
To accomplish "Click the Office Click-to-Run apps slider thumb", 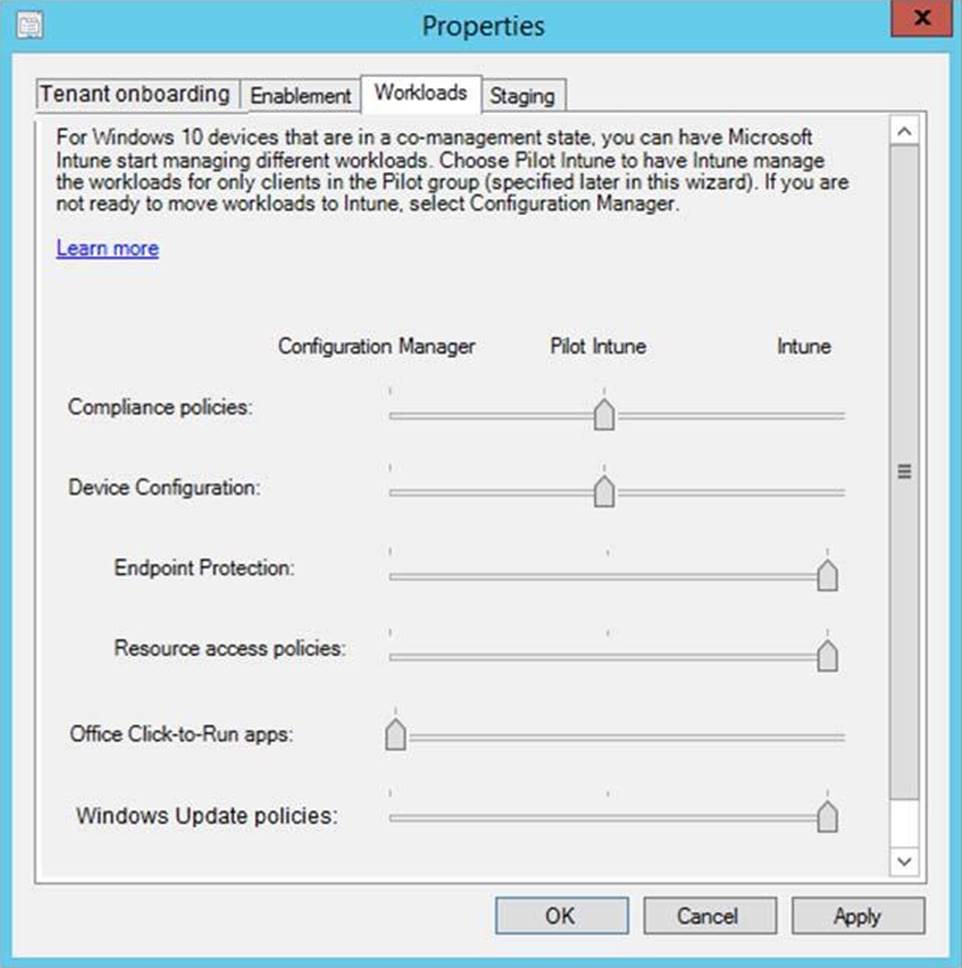I will tap(396, 735).
